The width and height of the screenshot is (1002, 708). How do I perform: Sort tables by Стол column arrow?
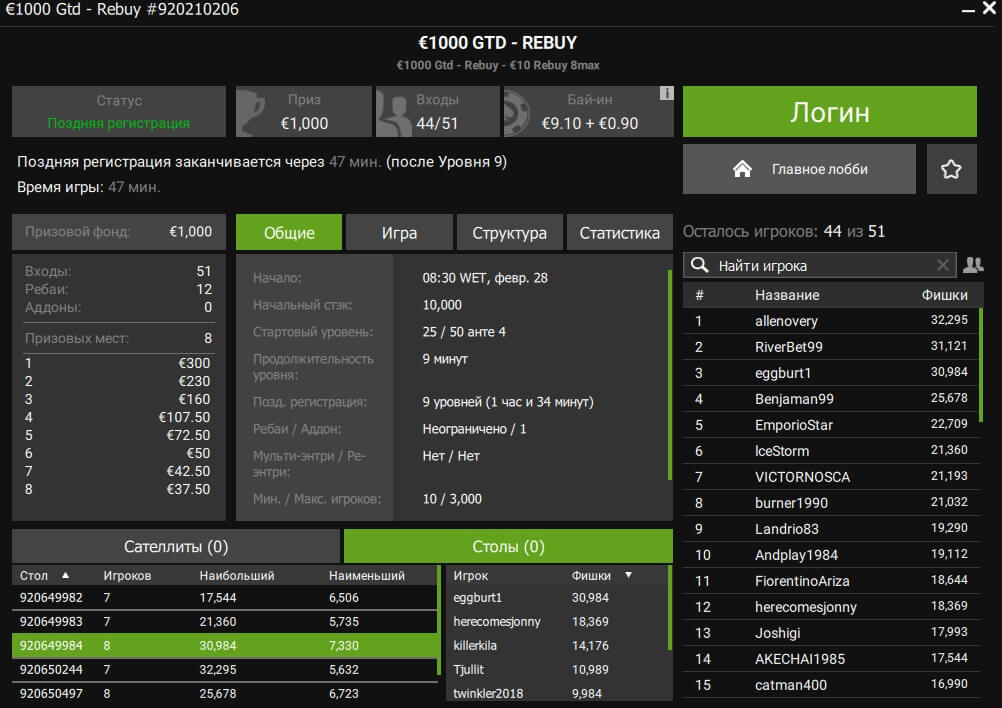tap(66, 575)
